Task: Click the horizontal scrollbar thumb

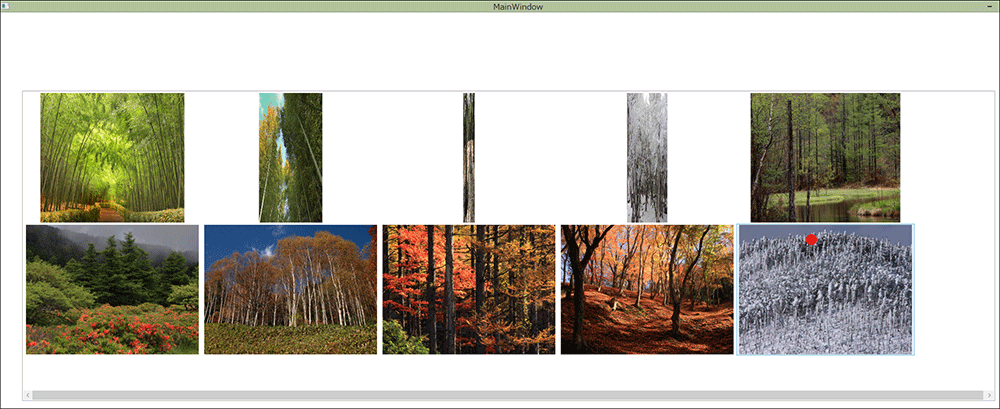Action: tap(508, 396)
